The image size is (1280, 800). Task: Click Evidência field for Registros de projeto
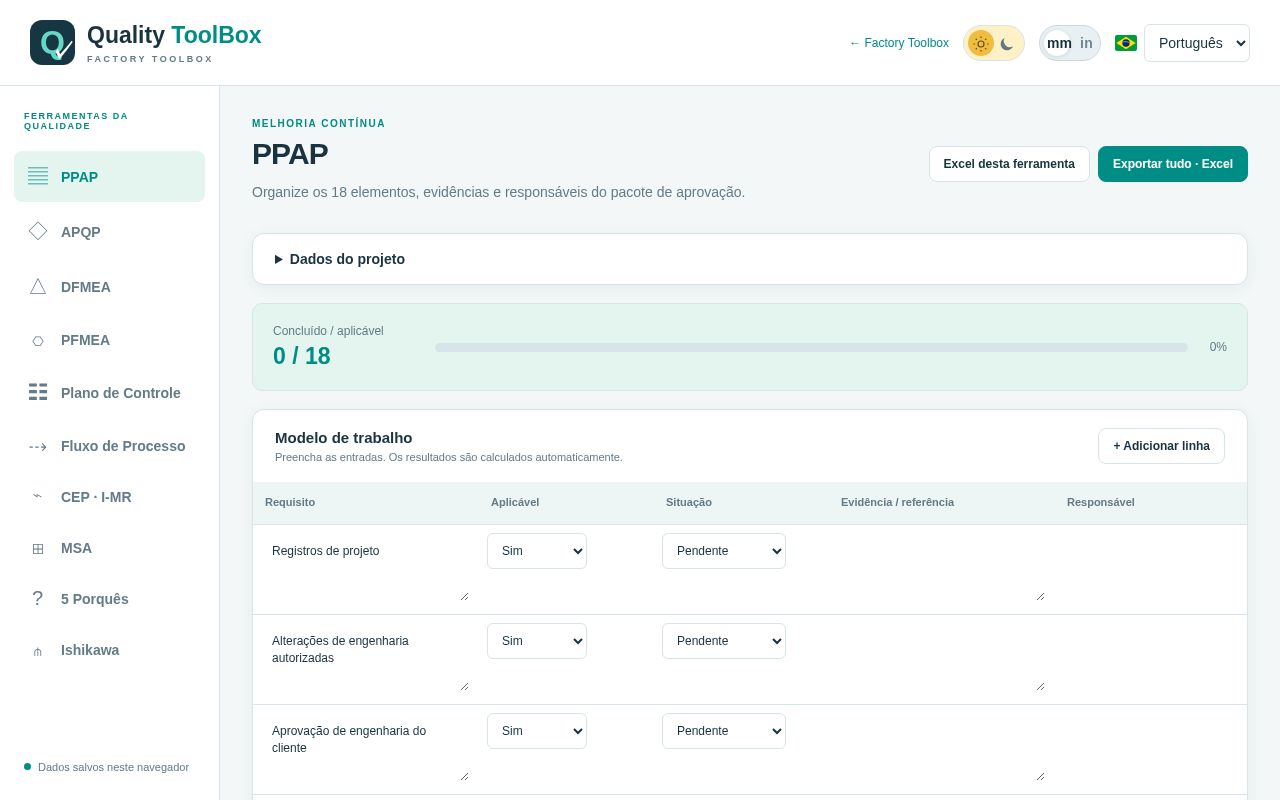coord(942,568)
